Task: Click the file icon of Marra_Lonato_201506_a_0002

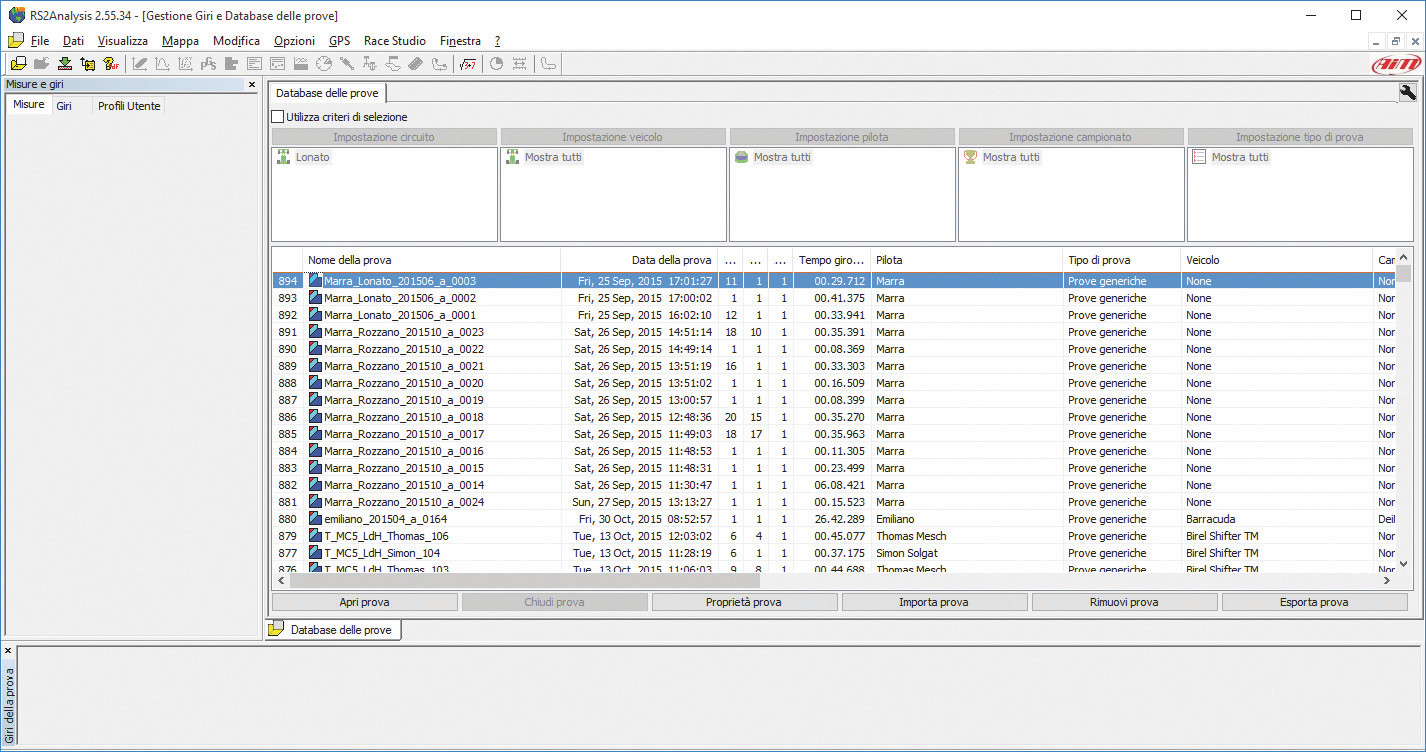Action: 316,298
